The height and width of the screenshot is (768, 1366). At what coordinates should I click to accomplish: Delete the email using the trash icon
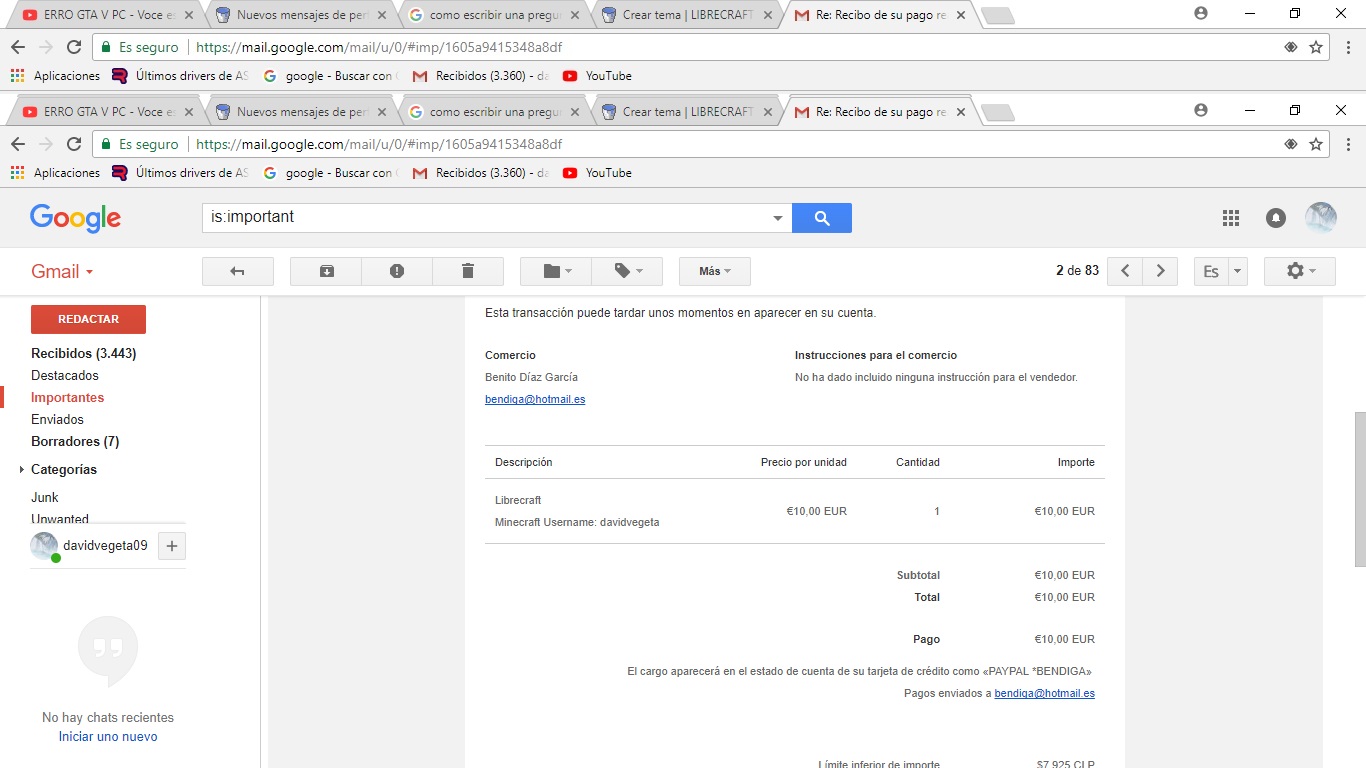pyautogui.click(x=467, y=271)
